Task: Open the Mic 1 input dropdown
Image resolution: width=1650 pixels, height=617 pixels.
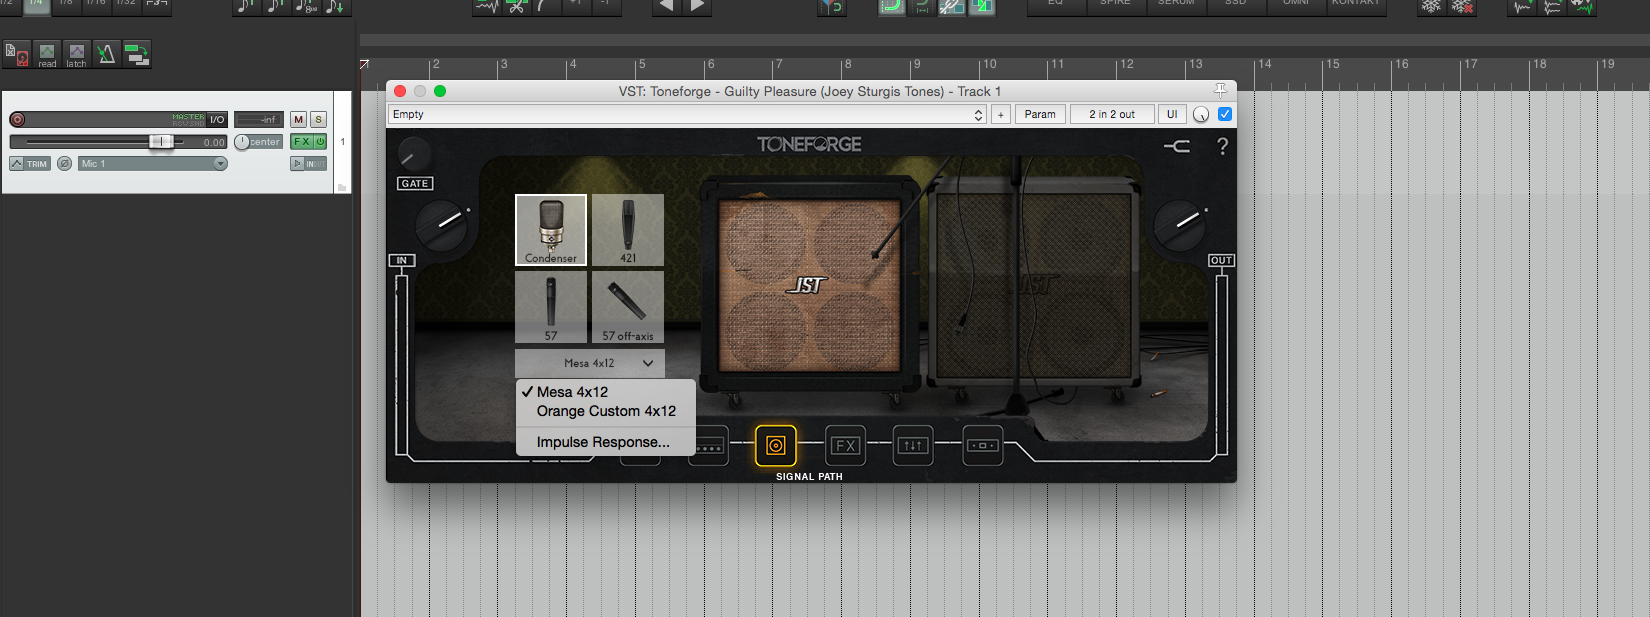Action: 153,164
